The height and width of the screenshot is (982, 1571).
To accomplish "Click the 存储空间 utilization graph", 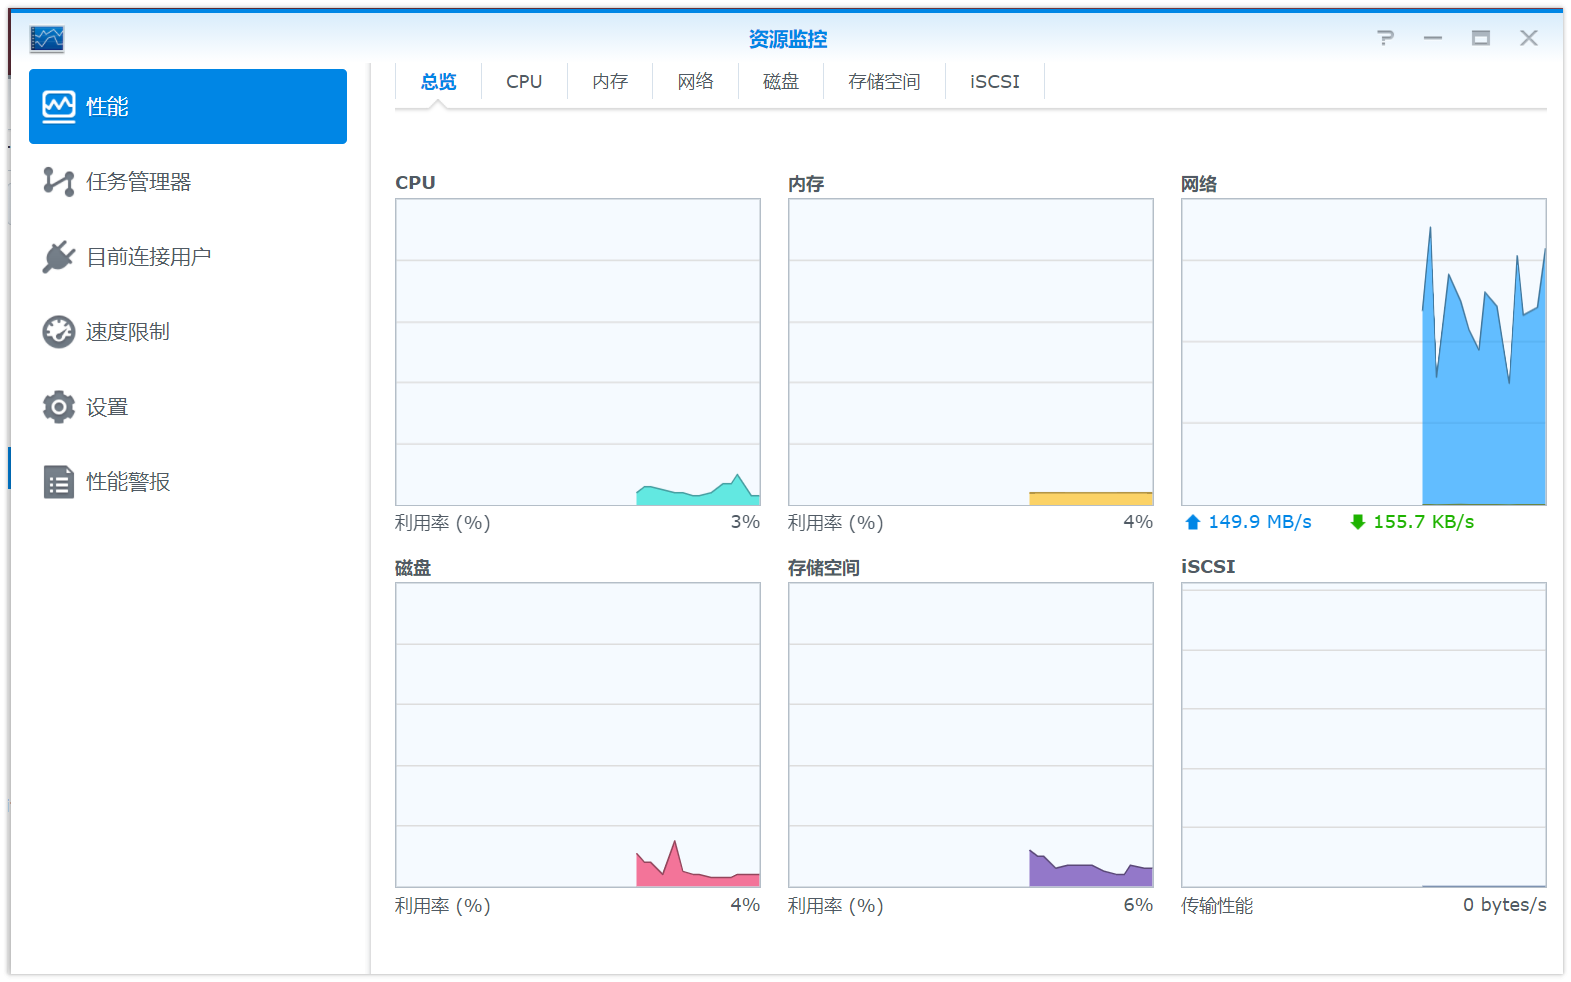I will coord(970,735).
